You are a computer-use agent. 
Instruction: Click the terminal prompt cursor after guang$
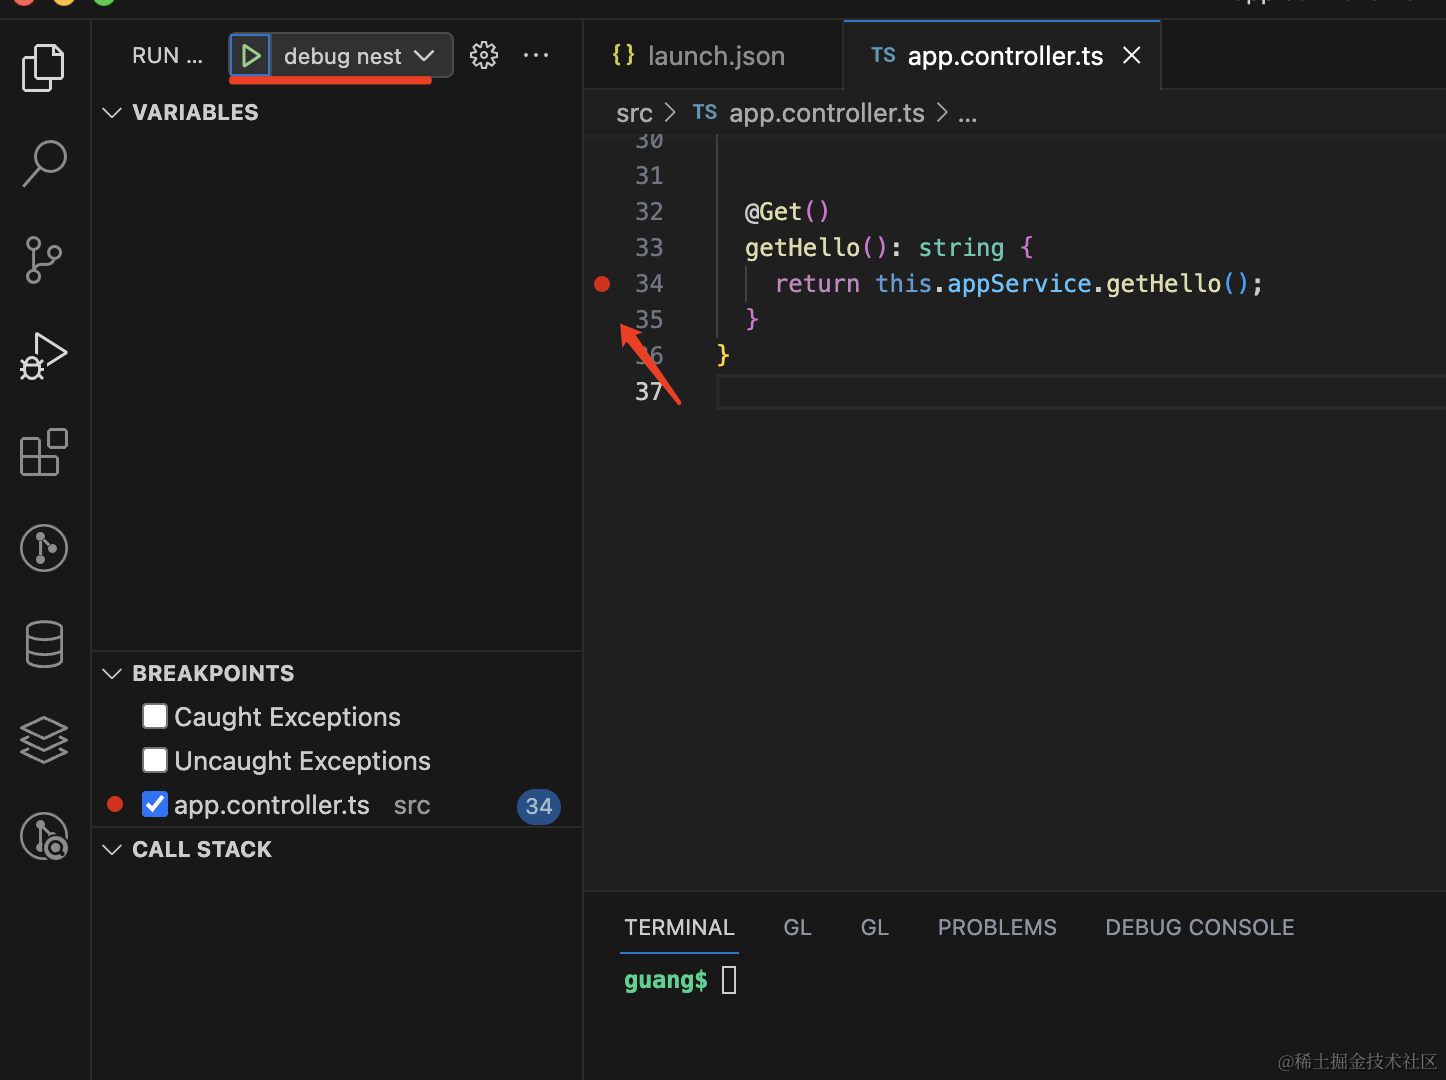729,980
